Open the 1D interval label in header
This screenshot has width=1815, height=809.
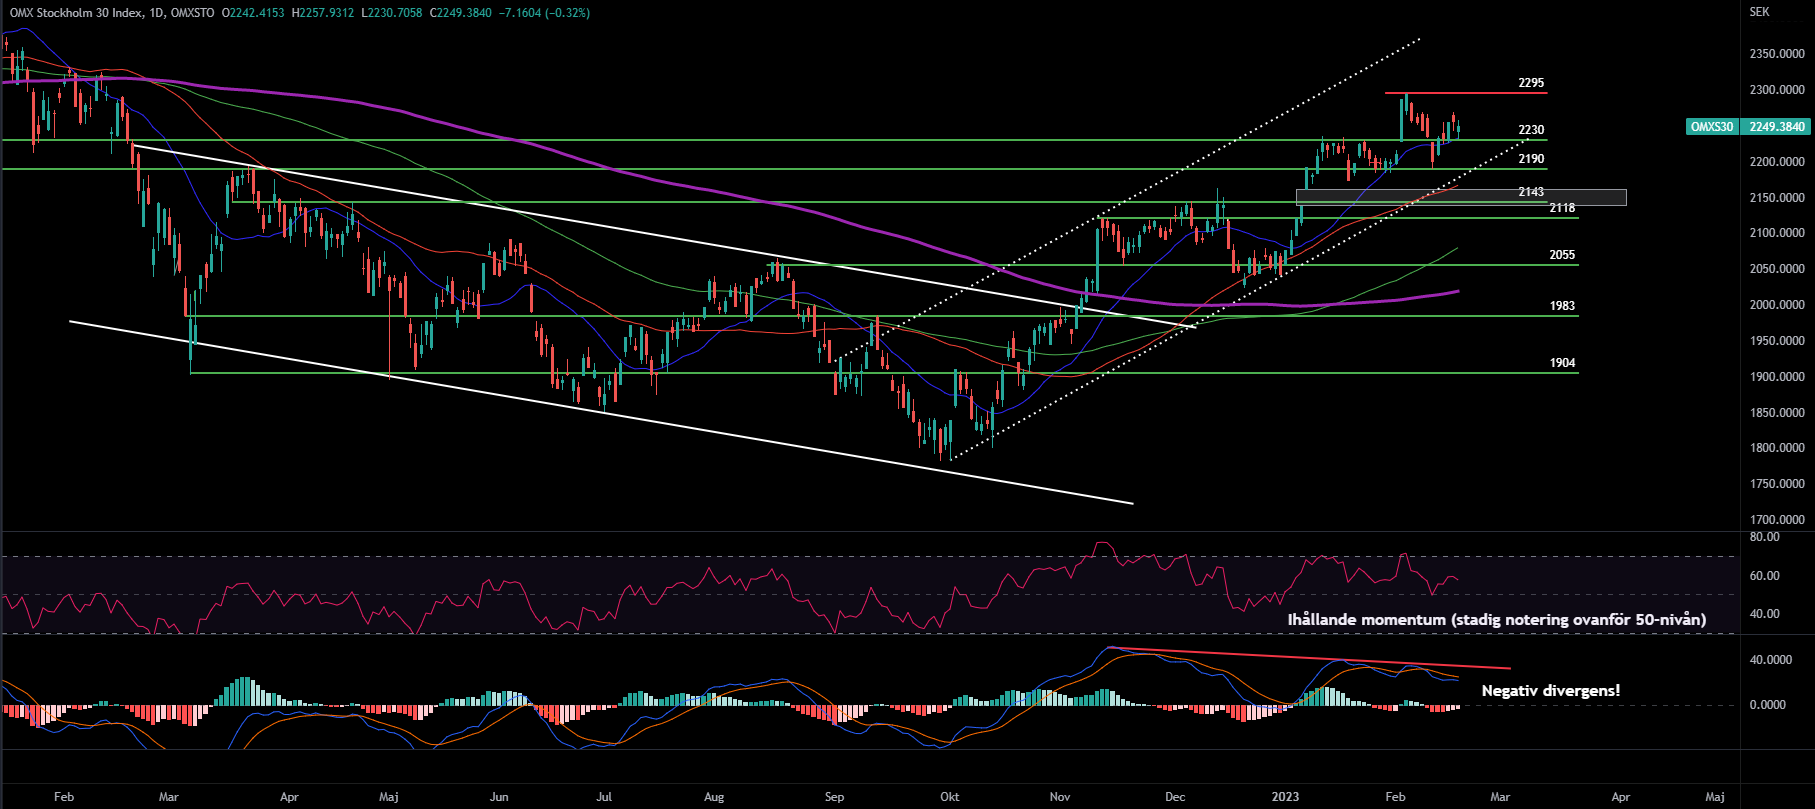(x=156, y=13)
